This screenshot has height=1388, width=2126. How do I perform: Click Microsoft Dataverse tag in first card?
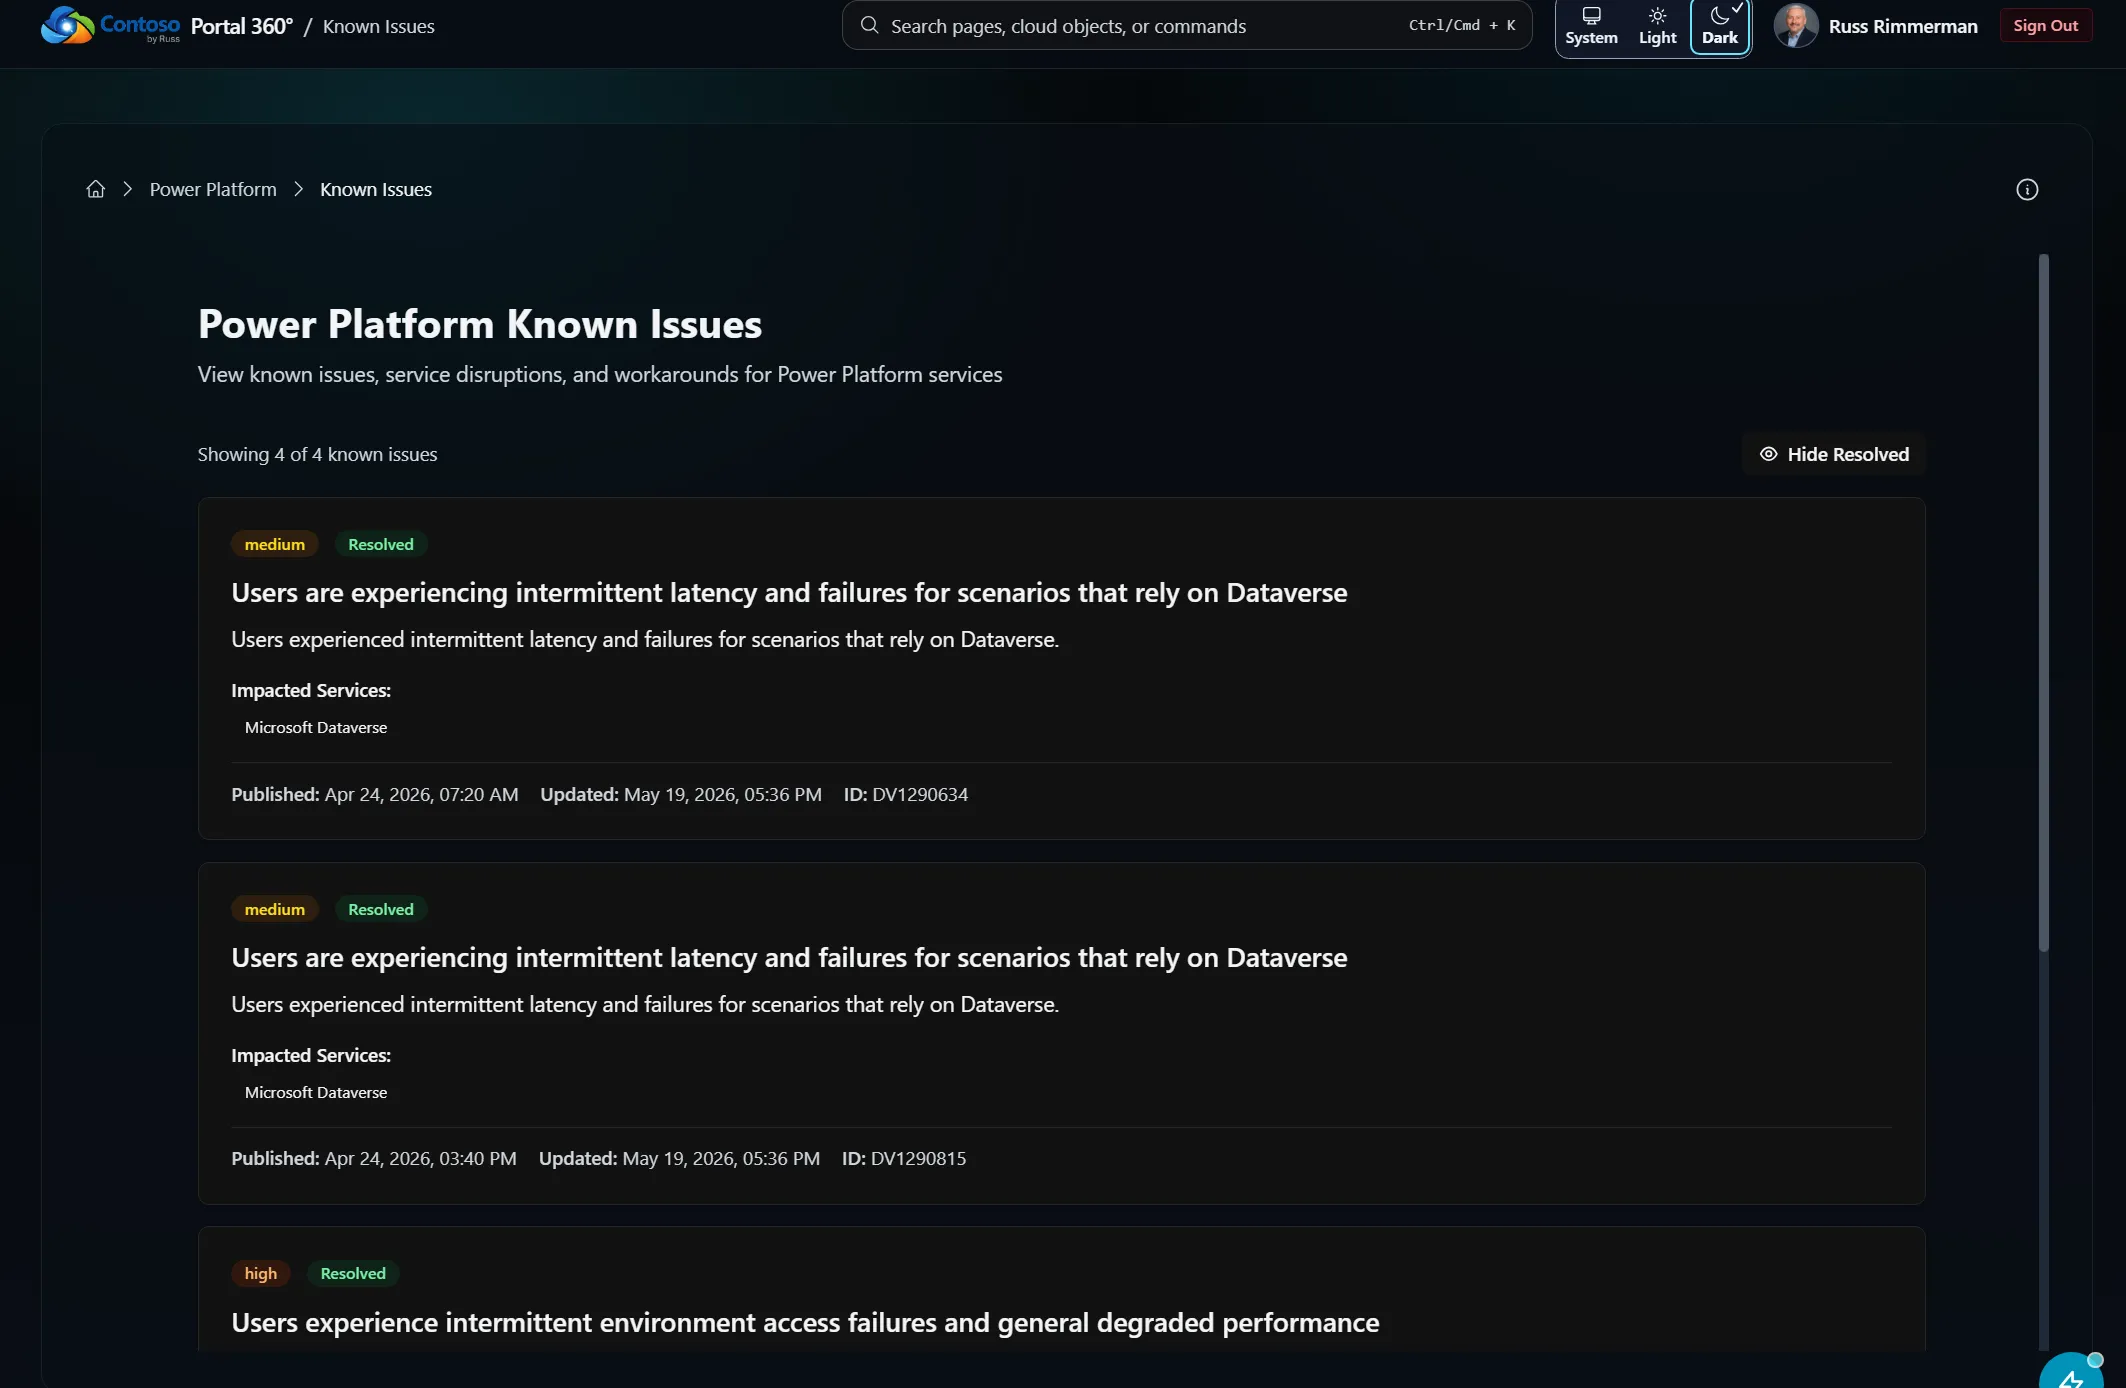pyautogui.click(x=316, y=727)
